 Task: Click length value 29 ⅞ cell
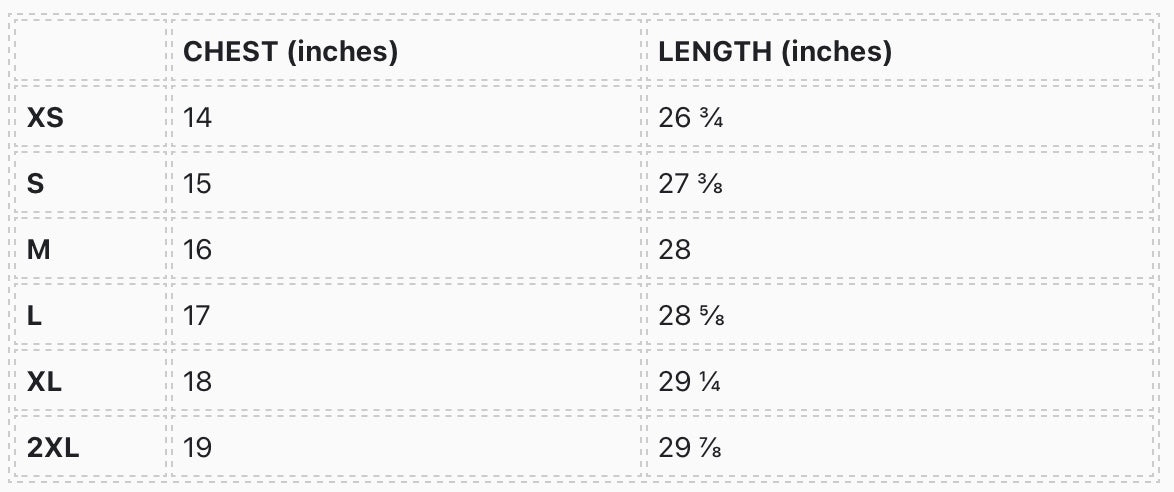coord(691,448)
